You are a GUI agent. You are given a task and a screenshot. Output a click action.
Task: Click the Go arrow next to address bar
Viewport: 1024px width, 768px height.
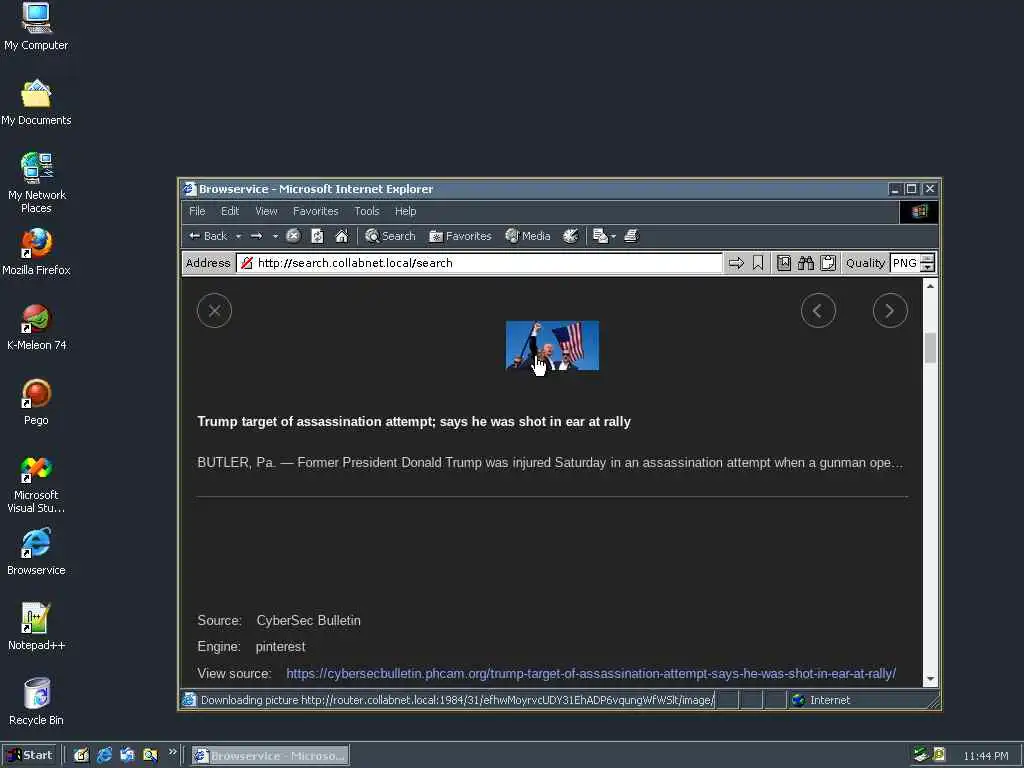click(736, 263)
